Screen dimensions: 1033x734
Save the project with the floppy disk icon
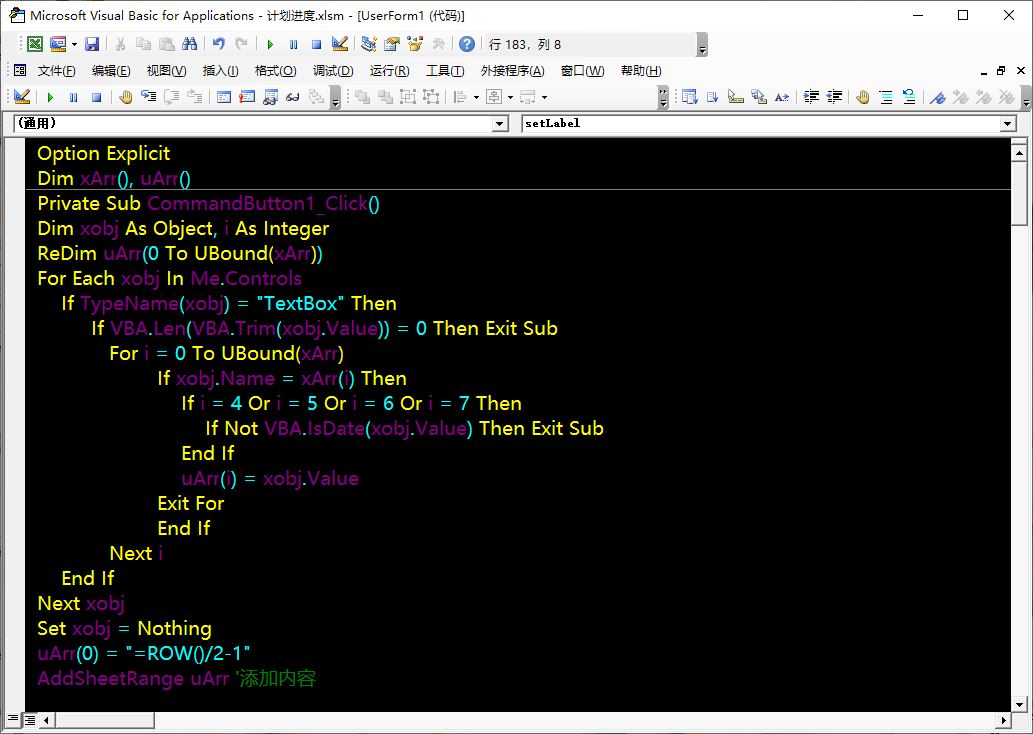[x=92, y=44]
